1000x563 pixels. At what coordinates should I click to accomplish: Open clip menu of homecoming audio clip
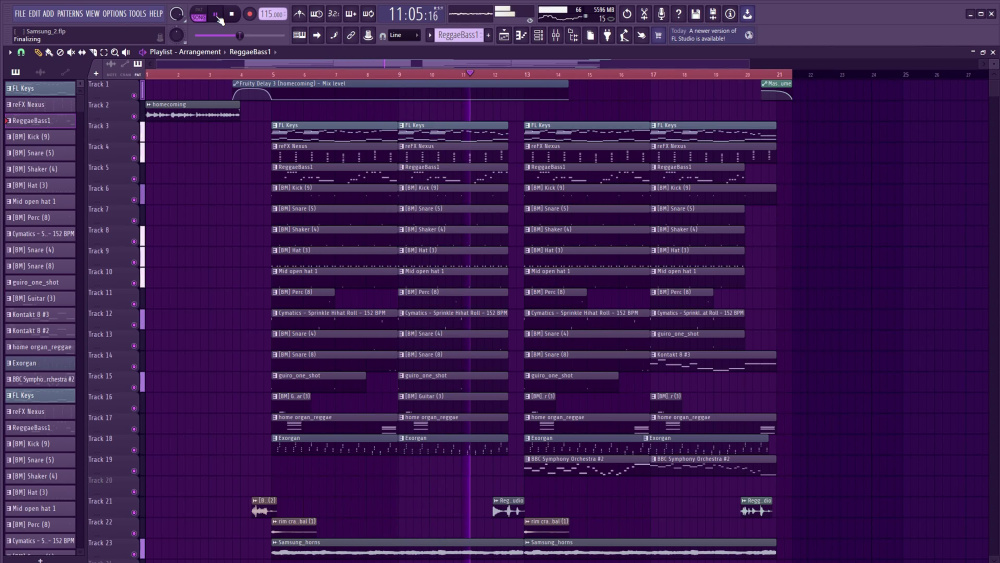point(149,104)
